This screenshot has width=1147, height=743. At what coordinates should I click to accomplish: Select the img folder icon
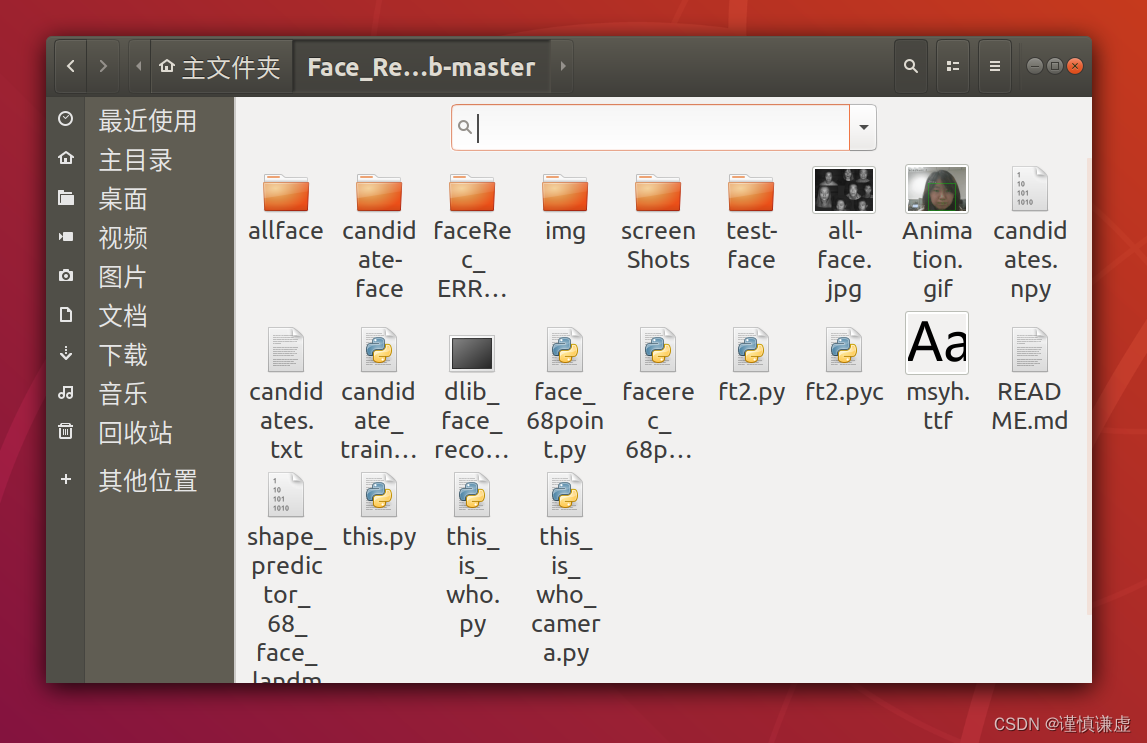[565, 192]
